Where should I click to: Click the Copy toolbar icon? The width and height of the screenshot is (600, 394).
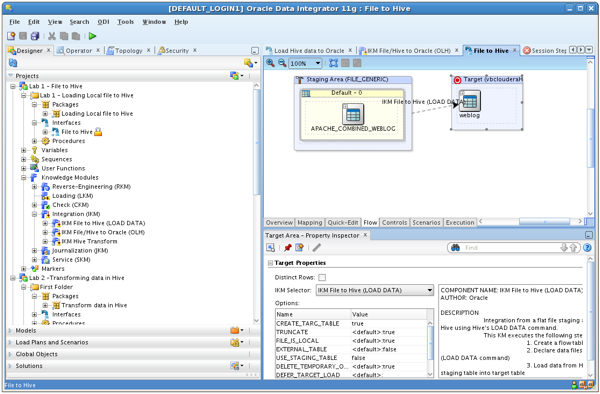pos(64,36)
